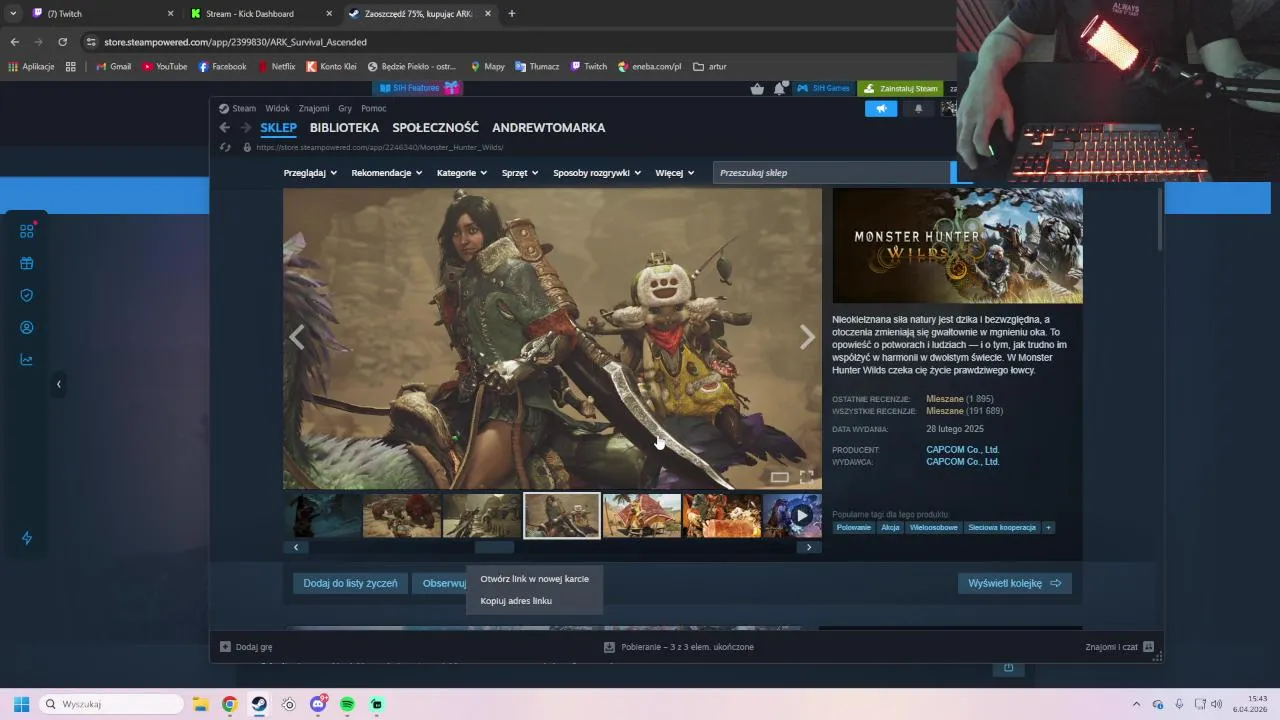The image size is (1280, 720).
Task: Open the Gry menu
Action: [345, 108]
